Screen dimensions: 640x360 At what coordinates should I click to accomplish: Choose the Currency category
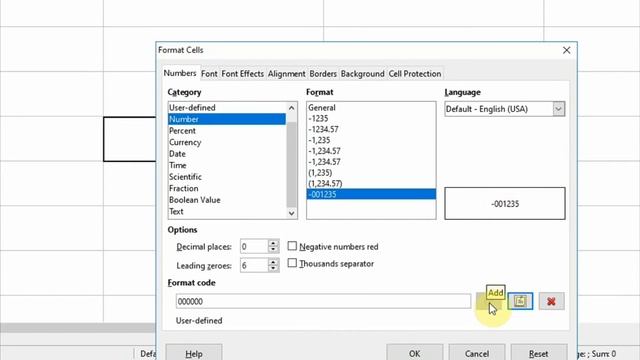pyautogui.click(x=227, y=142)
